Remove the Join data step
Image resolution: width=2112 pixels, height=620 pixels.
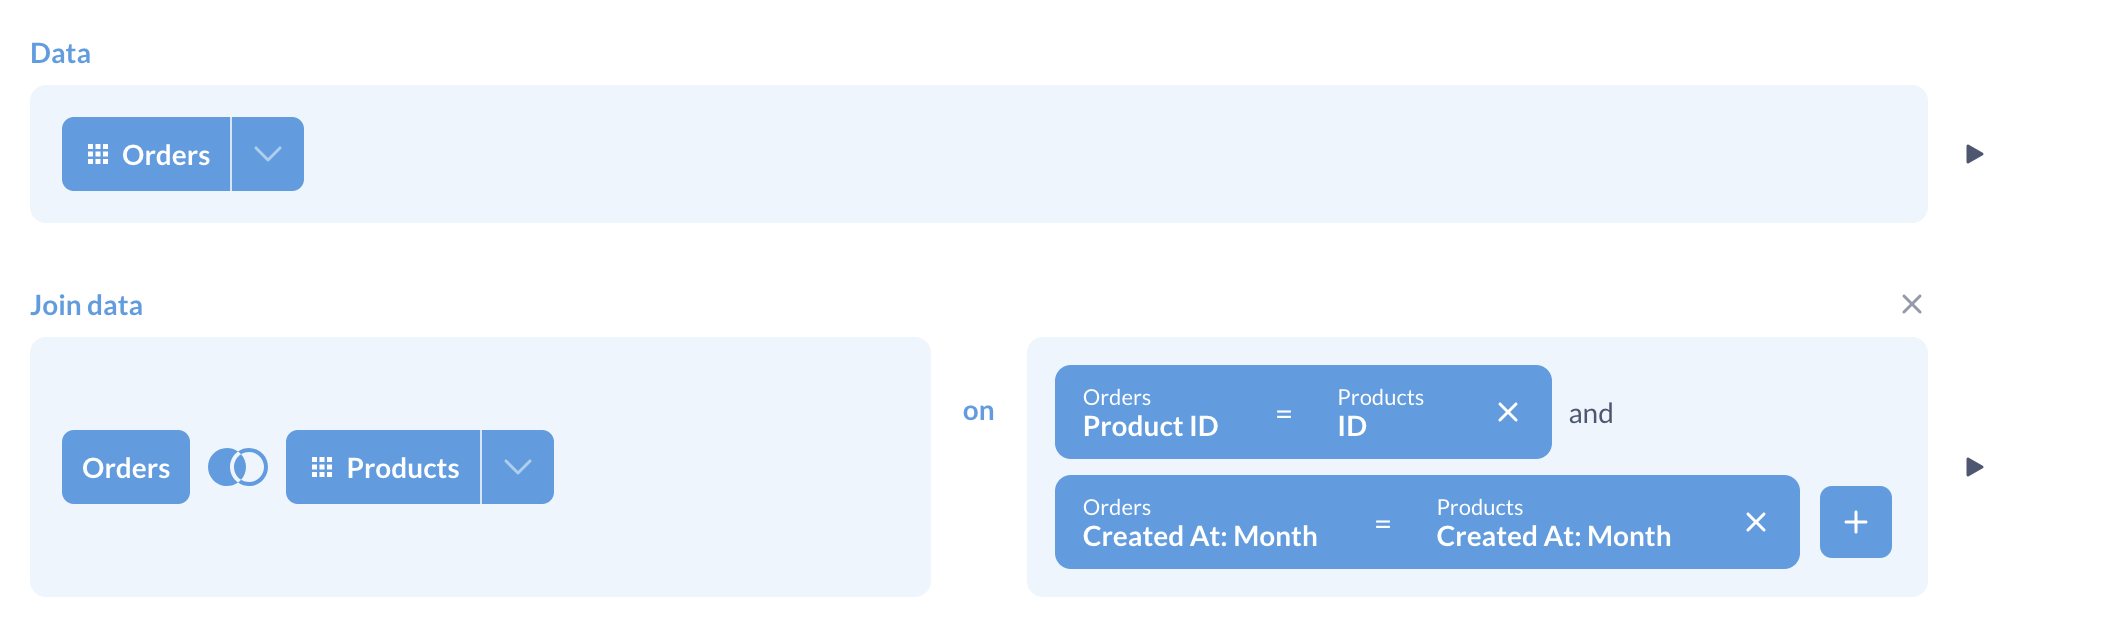tap(1911, 304)
